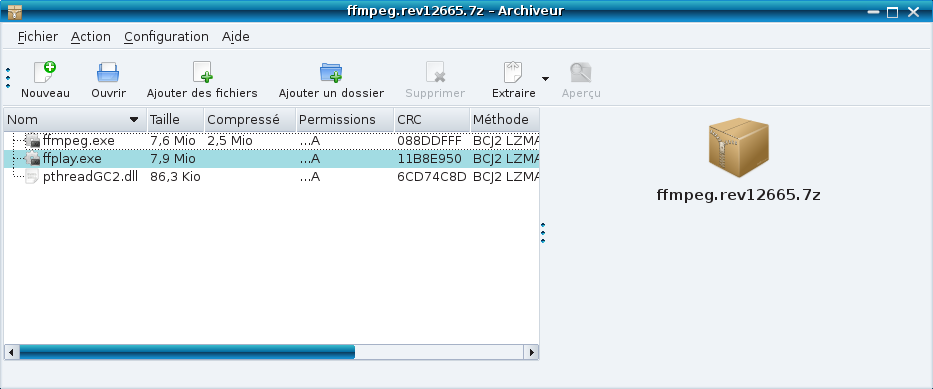This screenshot has width=933, height=389.
Task: Click the pane splitter handle
Action: (x=543, y=233)
